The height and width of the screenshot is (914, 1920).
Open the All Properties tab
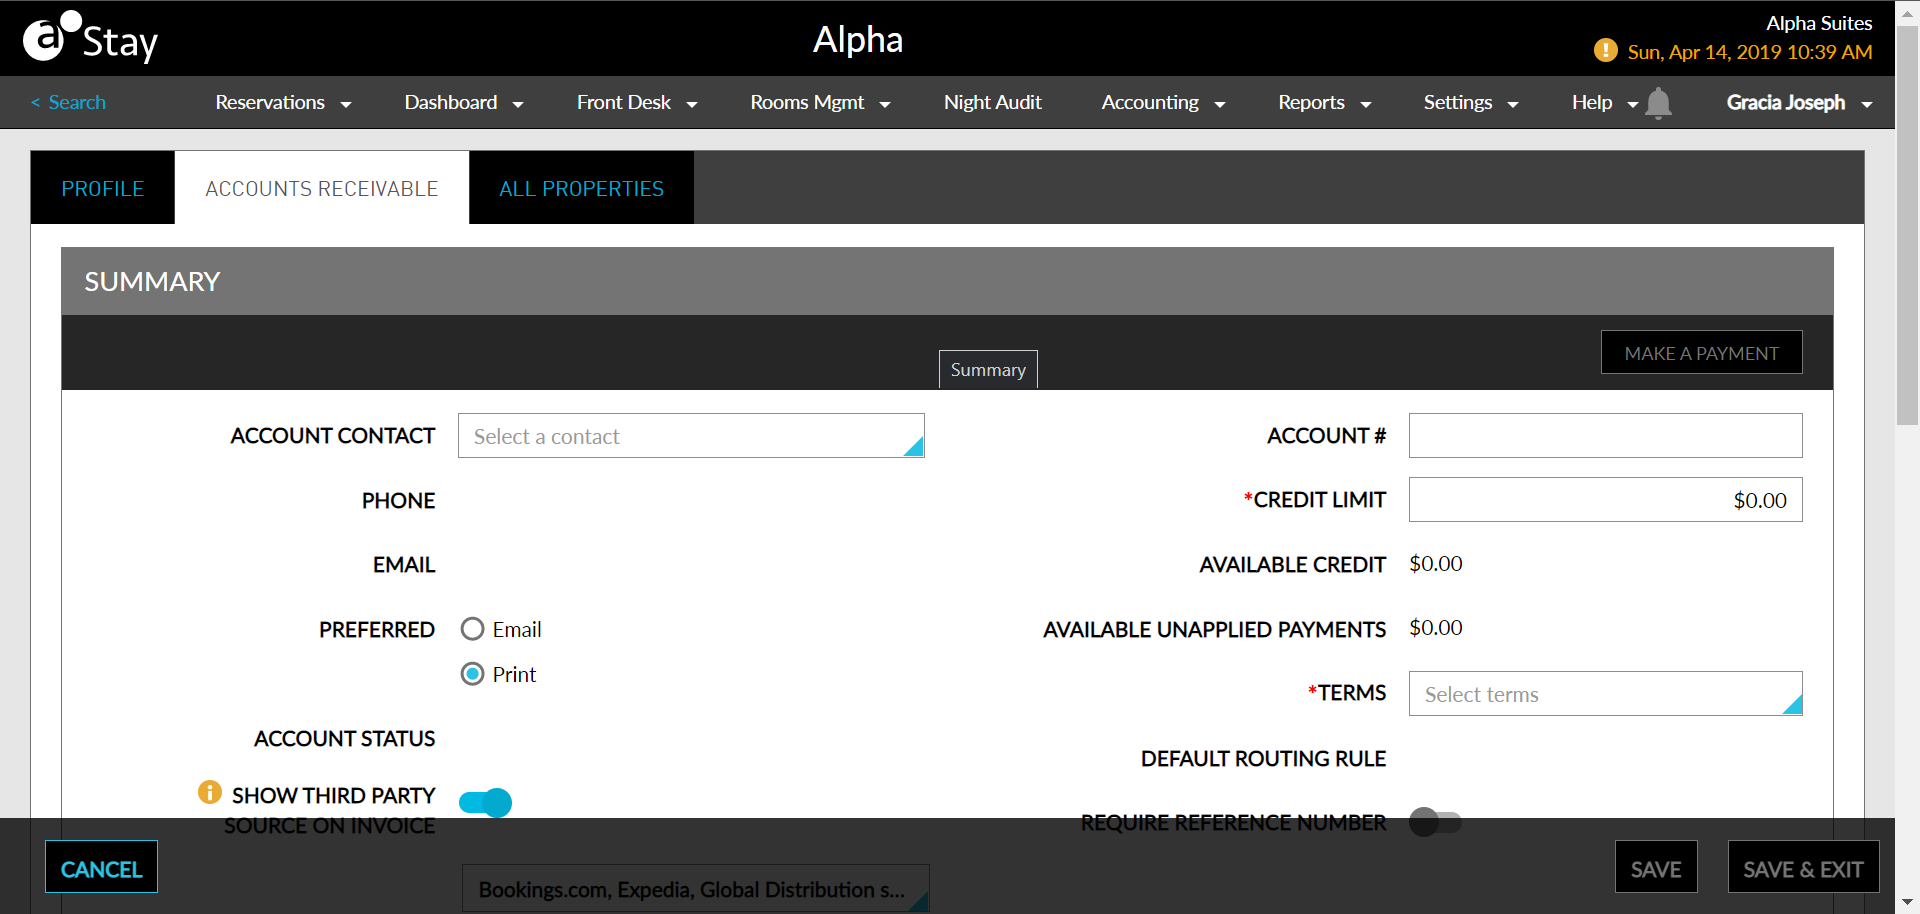581,187
